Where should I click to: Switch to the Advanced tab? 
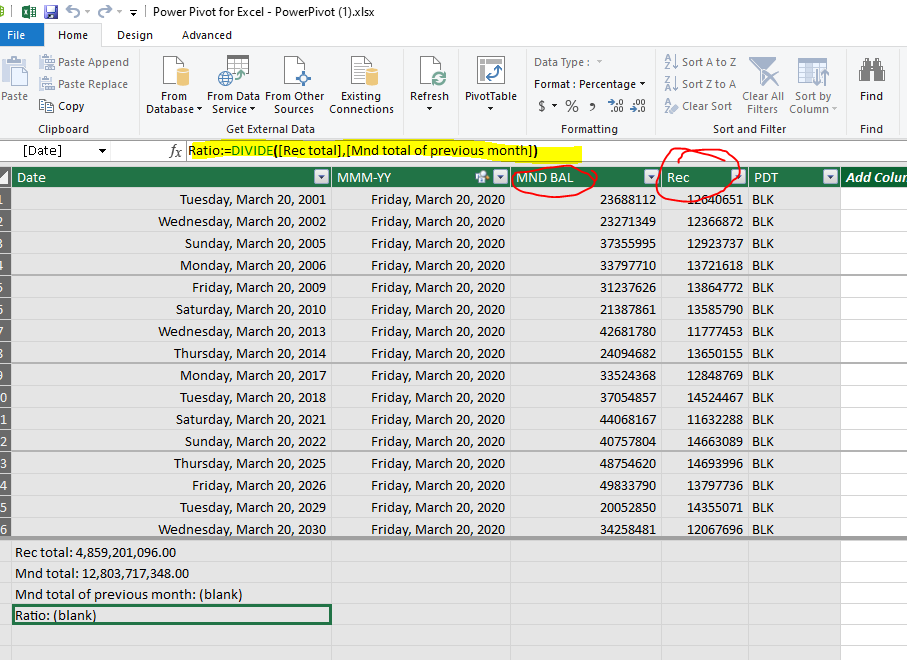pos(207,35)
